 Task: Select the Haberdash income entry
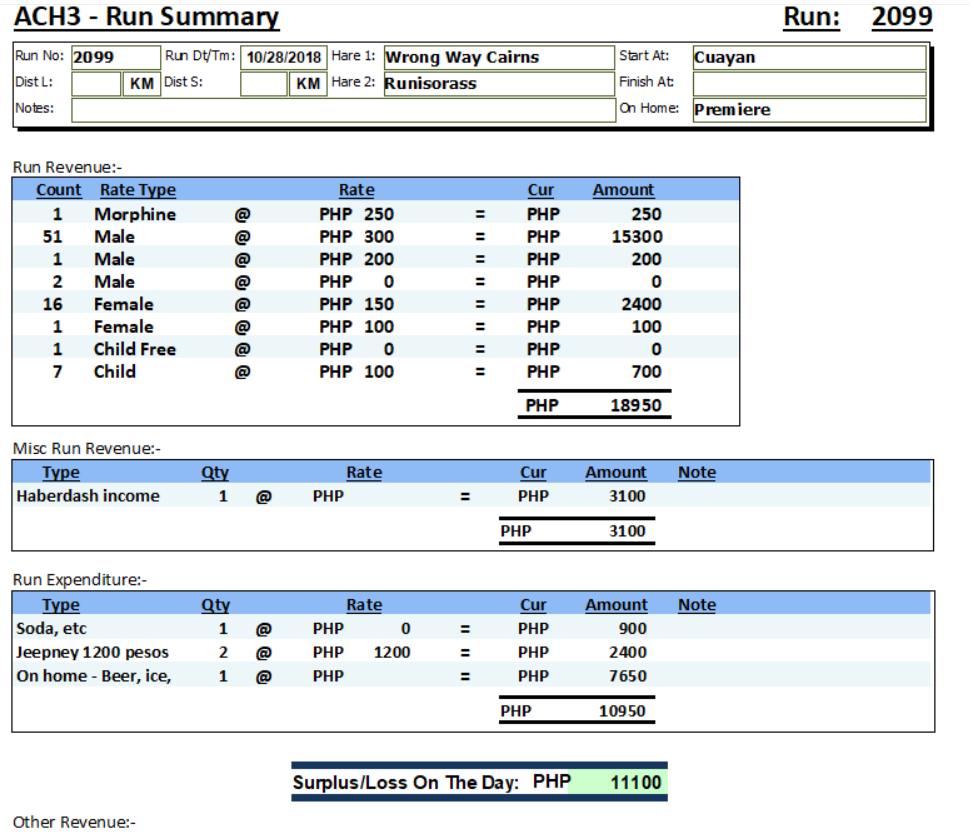click(x=88, y=496)
